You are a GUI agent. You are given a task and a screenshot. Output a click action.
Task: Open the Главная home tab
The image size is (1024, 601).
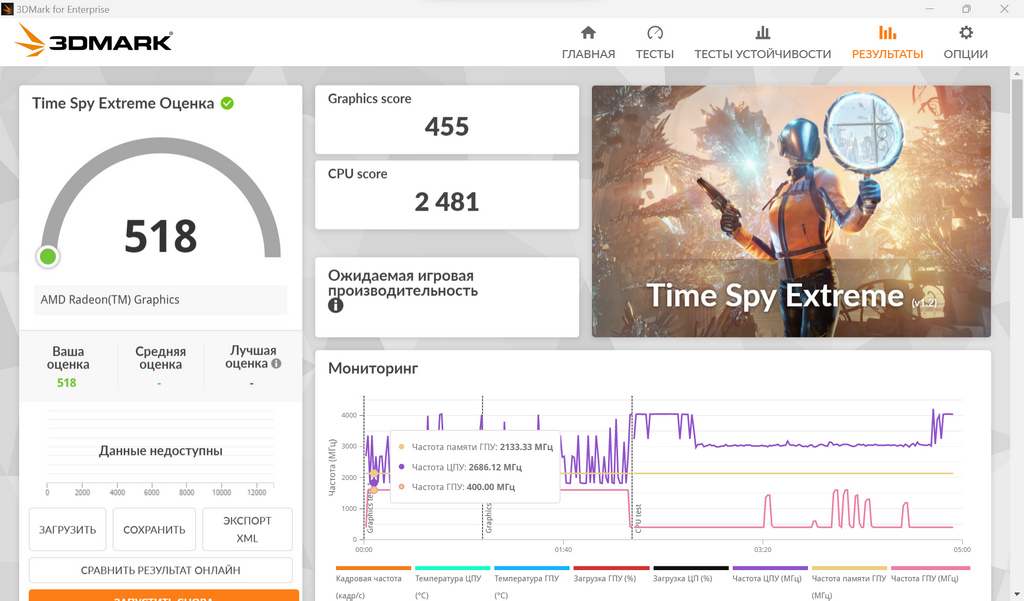pyautogui.click(x=588, y=42)
